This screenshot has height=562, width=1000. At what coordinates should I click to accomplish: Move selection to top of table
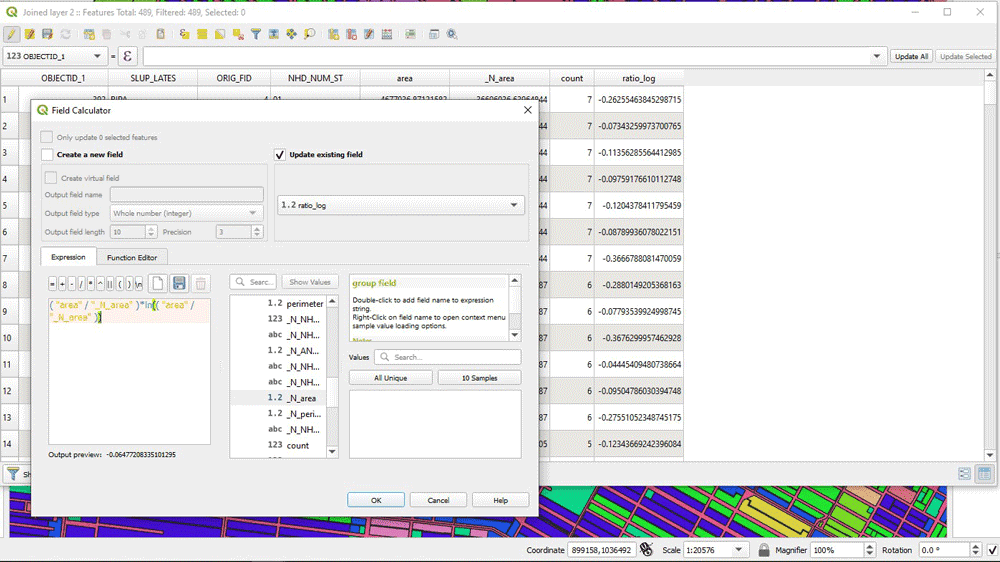point(274,34)
